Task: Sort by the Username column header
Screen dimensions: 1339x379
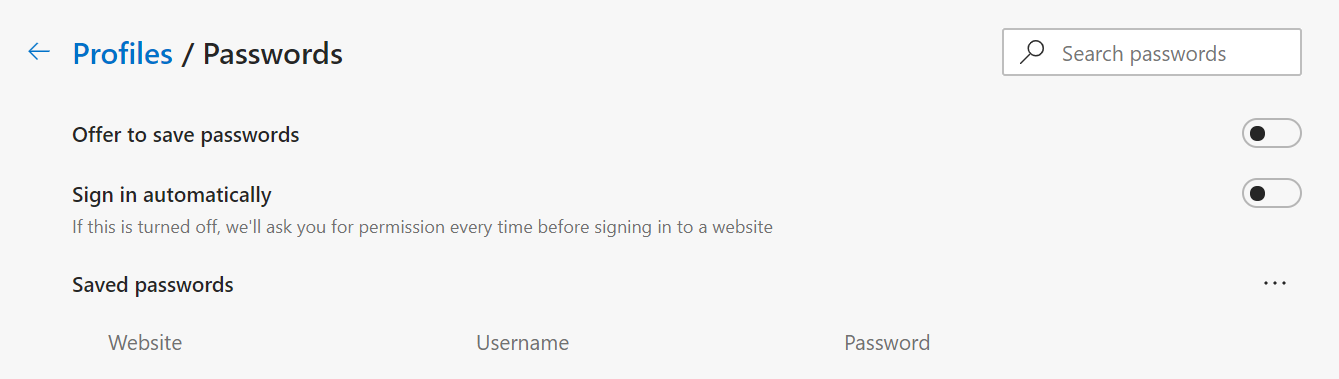Action: [522, 343]
